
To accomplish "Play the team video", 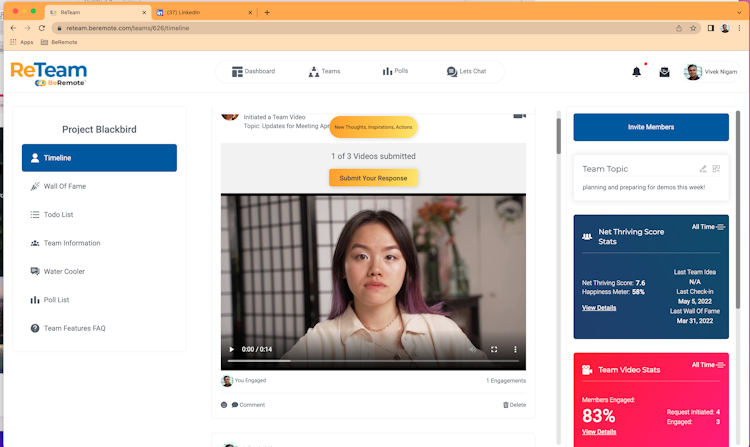I will coord(232,349).
